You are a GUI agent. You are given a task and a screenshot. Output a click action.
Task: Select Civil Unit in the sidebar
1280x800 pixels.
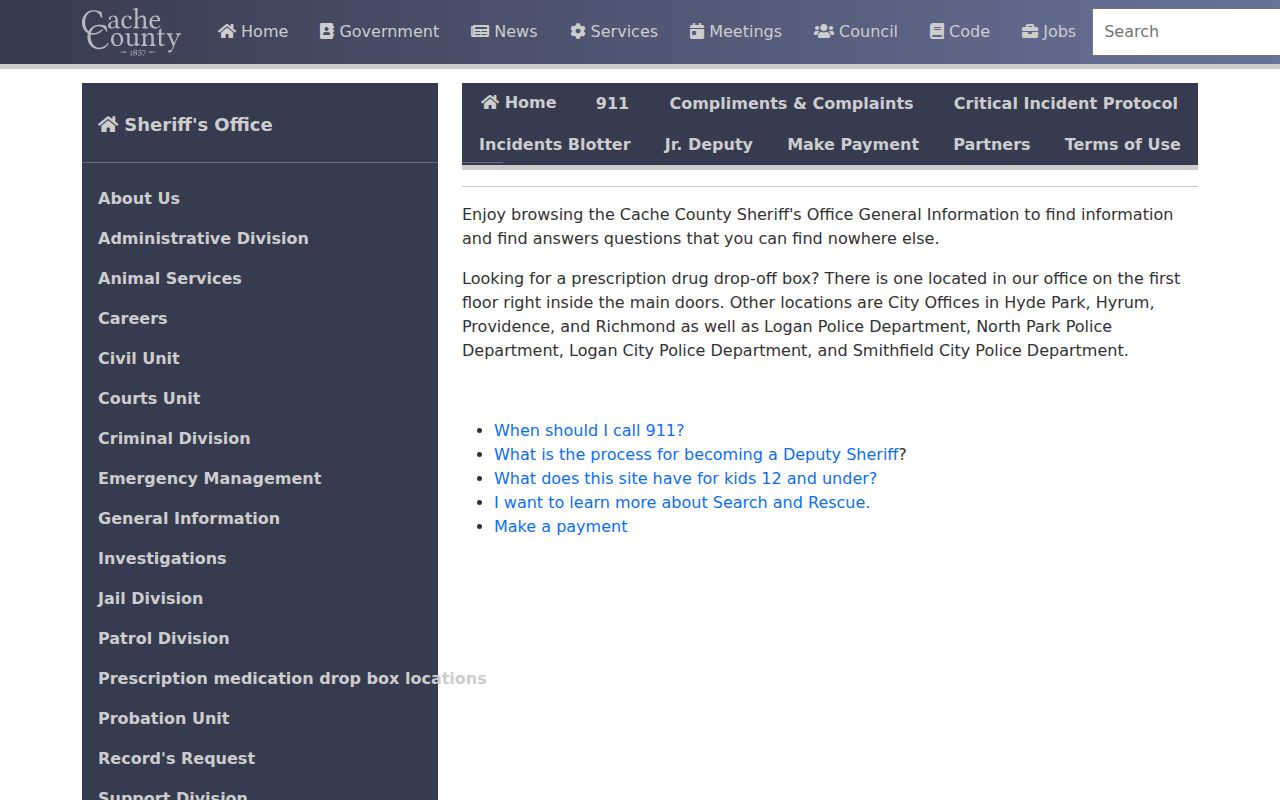point(139,358)
